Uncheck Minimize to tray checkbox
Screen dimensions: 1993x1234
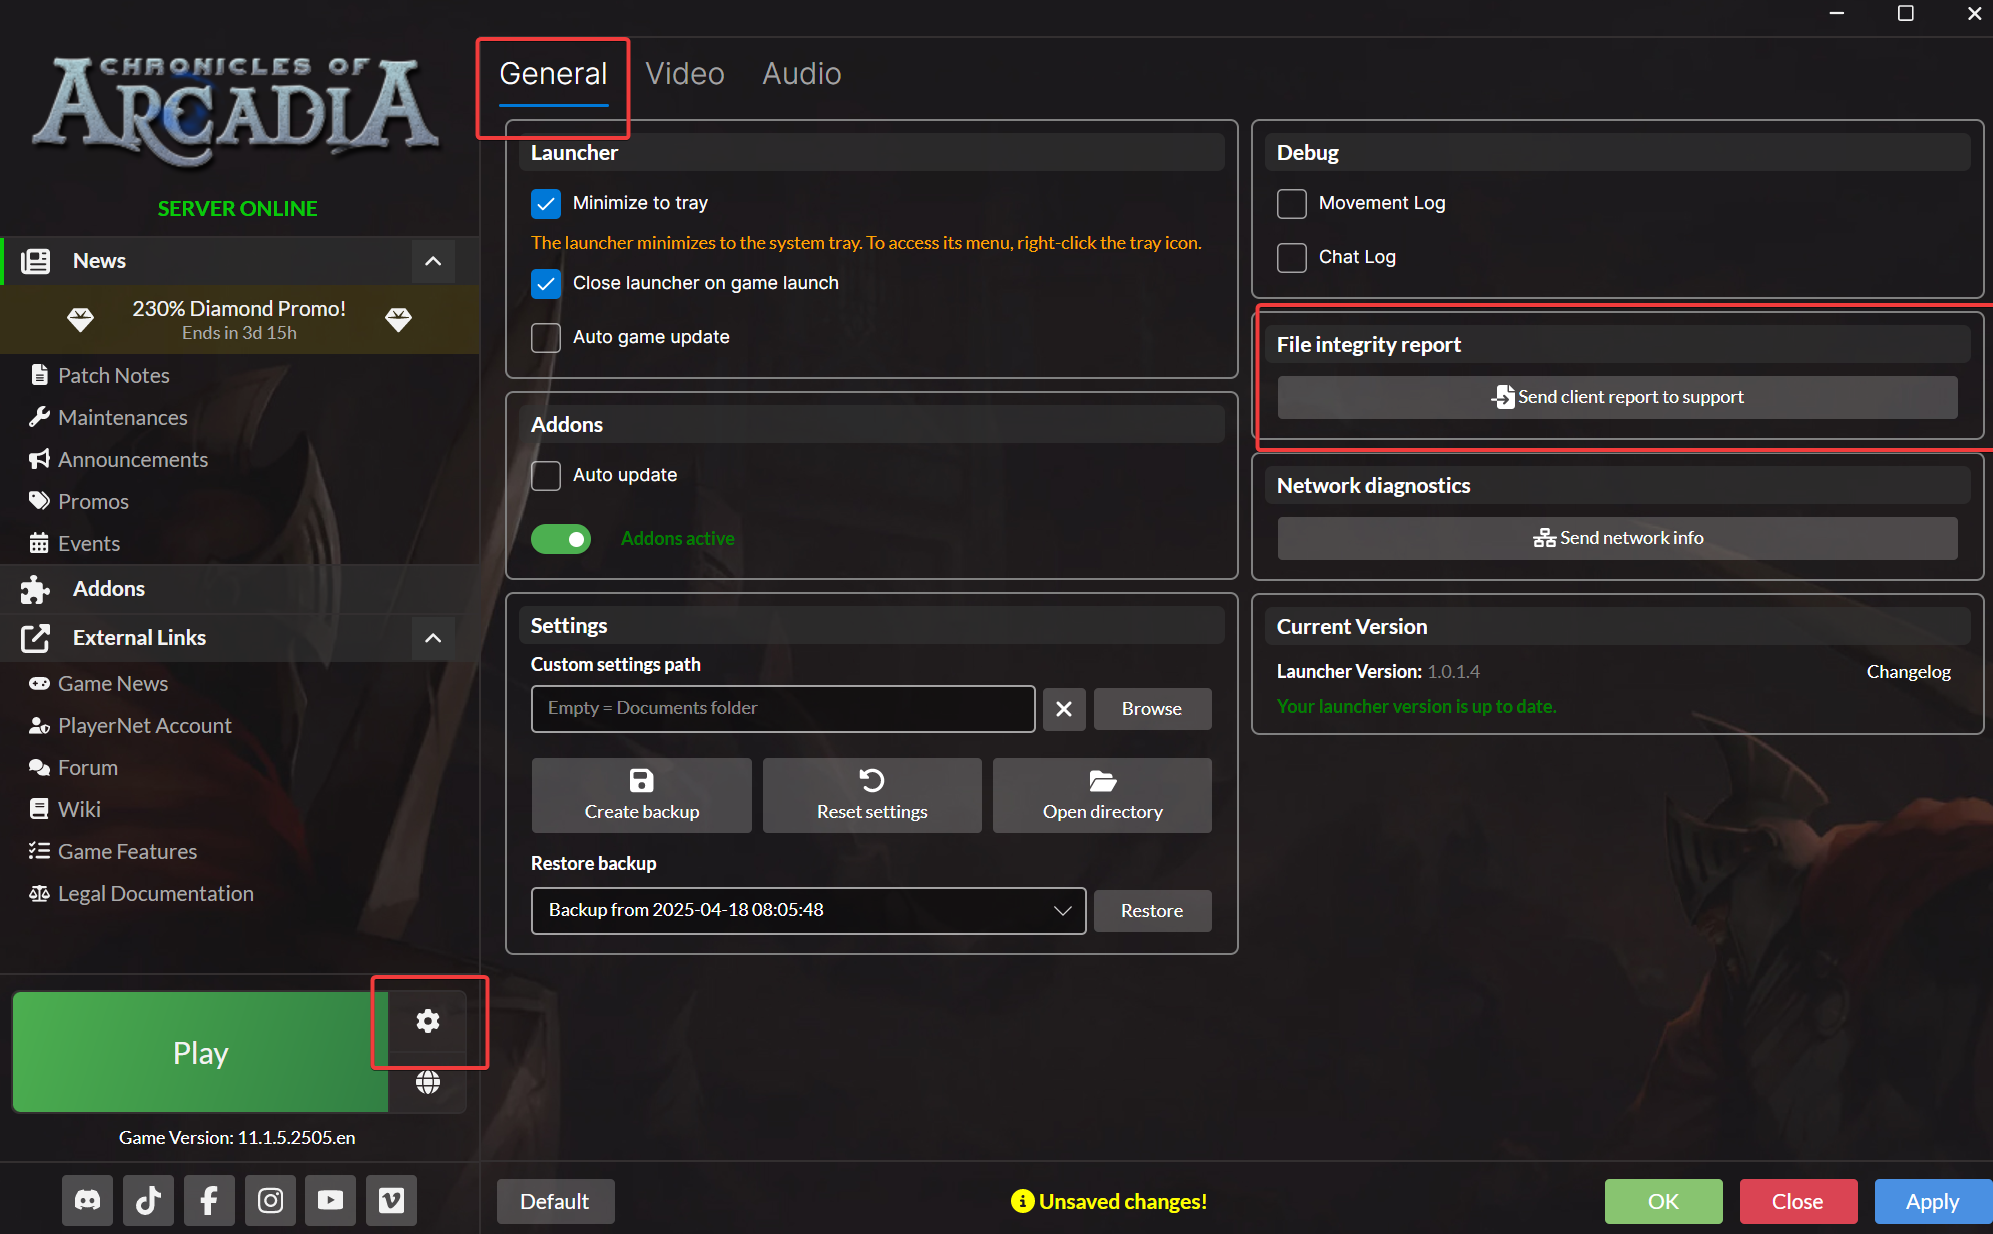[546, 204]
